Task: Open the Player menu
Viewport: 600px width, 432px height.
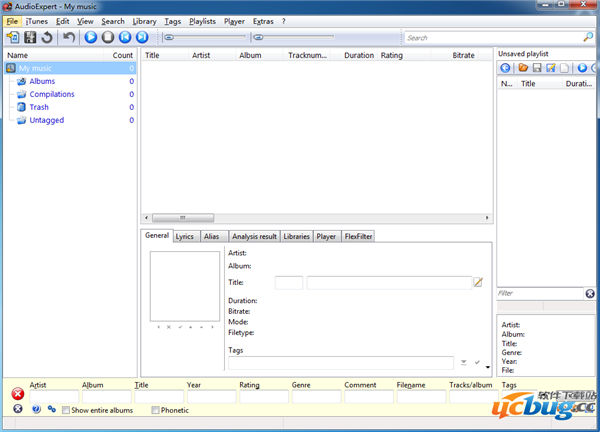Action: point(234,21)
